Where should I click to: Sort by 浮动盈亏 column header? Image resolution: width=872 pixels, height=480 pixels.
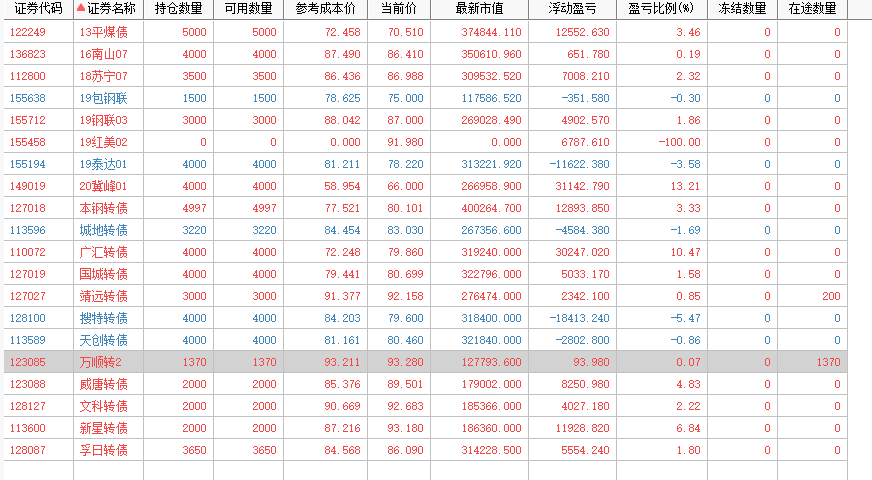(x=572, y=8)
